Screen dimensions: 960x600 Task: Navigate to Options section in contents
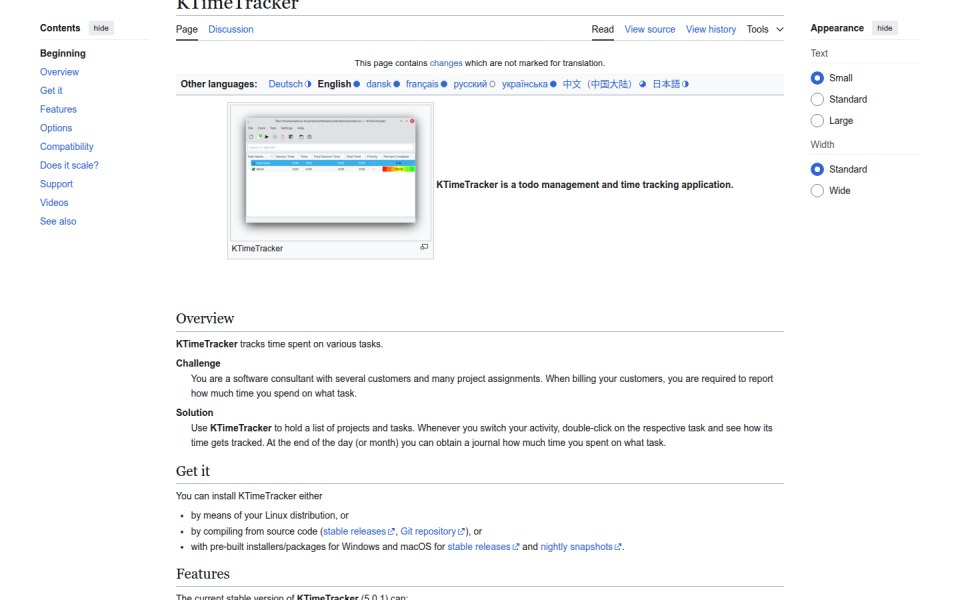tap(56, 128)
